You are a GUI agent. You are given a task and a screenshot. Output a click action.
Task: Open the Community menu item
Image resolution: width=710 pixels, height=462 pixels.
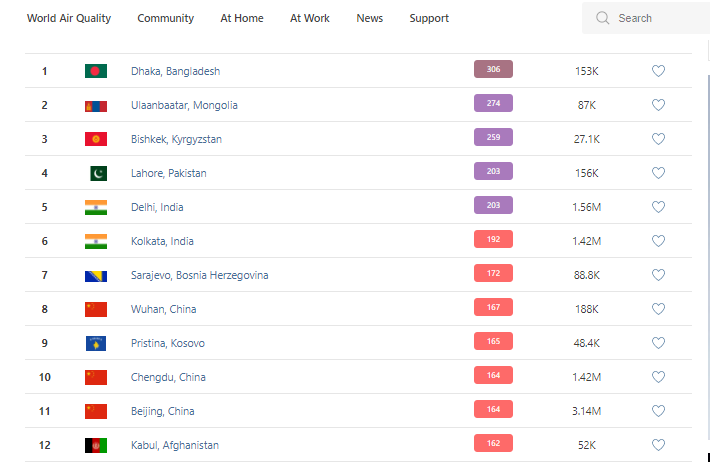pyautogui.click(x=166, y=18)
